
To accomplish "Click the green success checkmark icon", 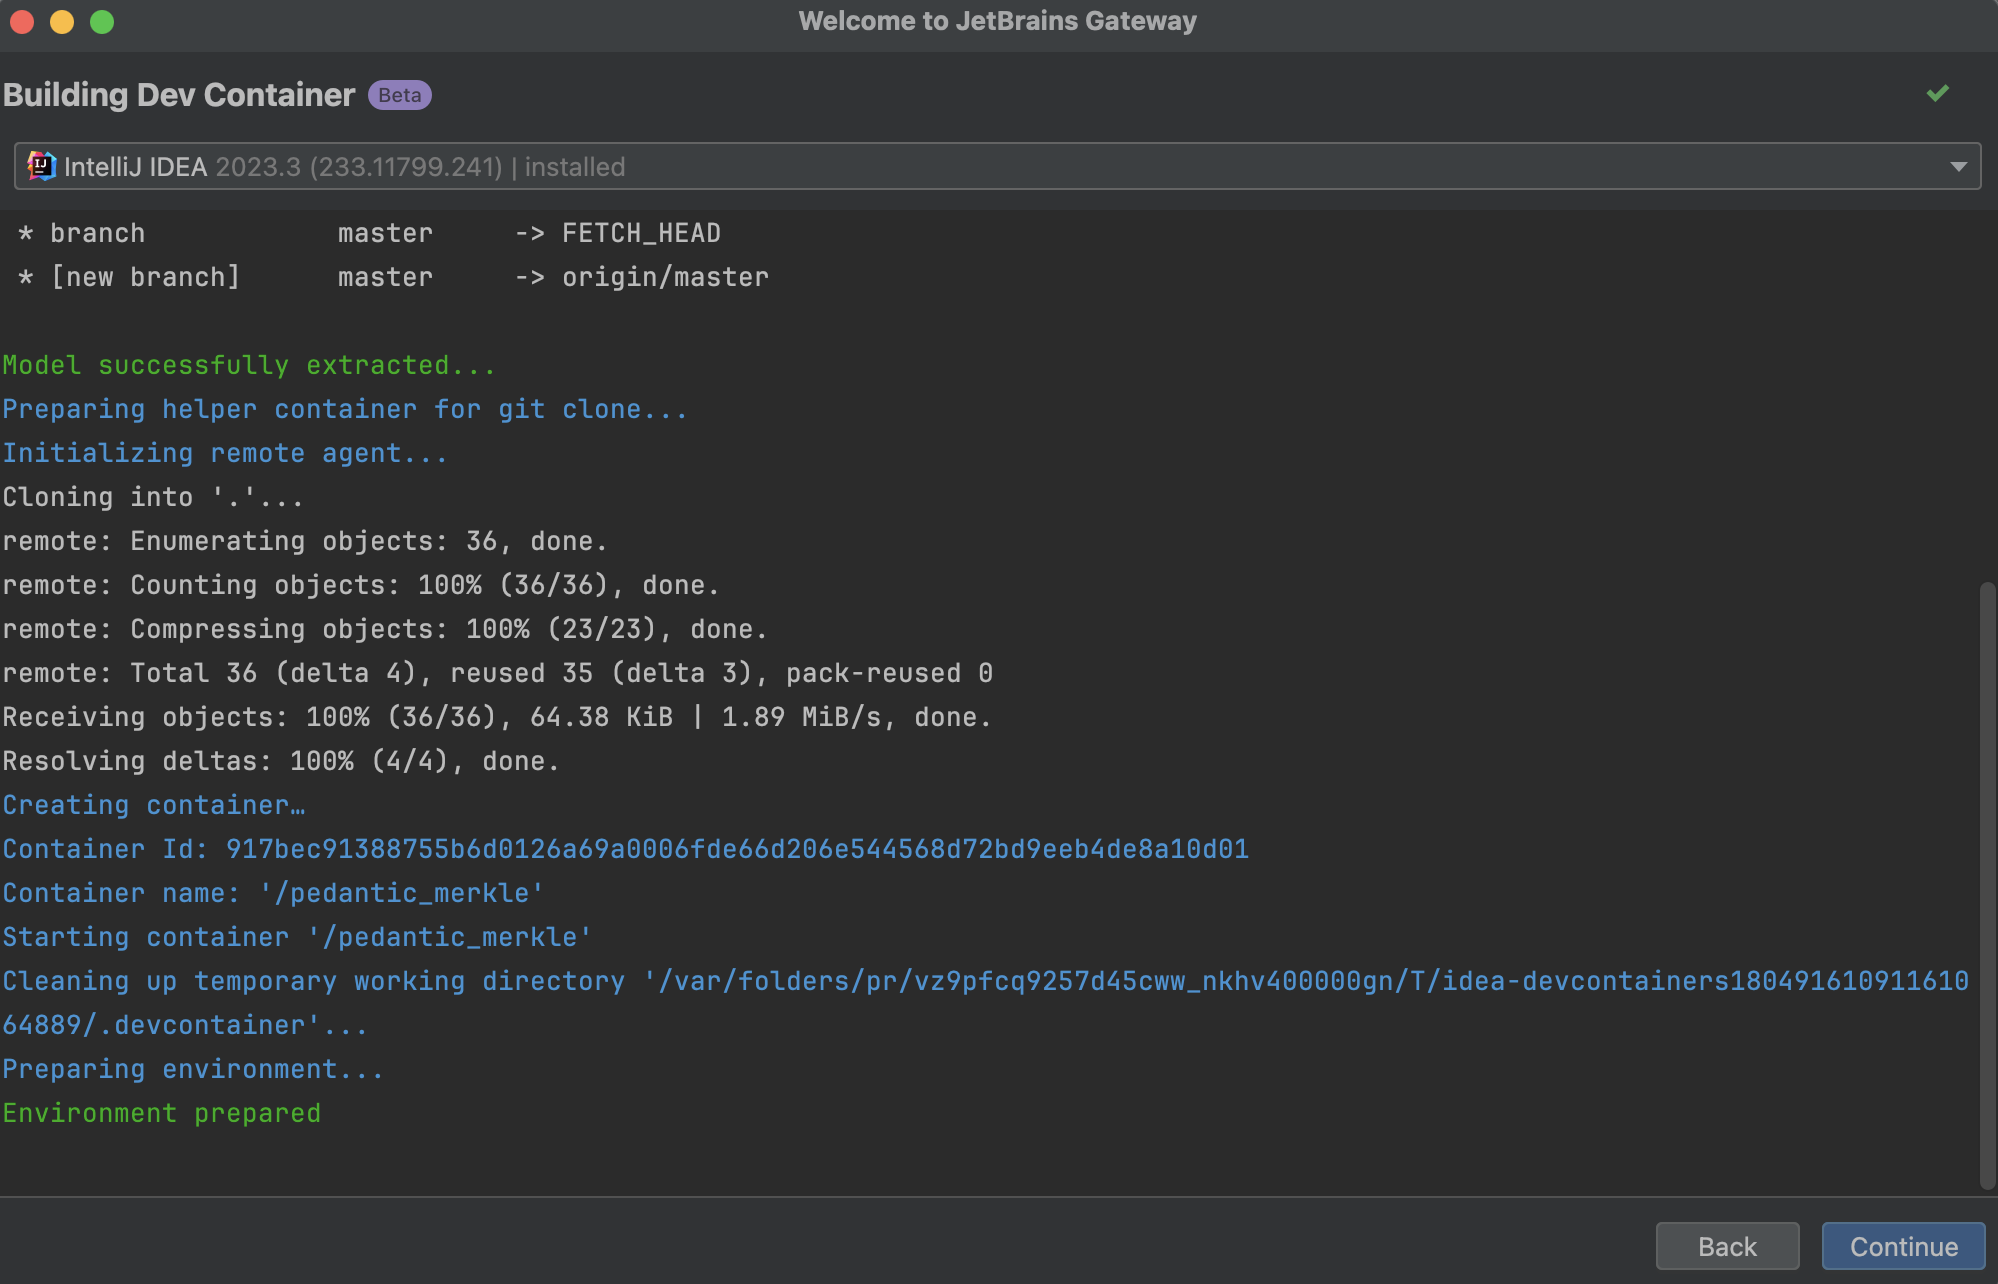I will (x=1937, y=94).
